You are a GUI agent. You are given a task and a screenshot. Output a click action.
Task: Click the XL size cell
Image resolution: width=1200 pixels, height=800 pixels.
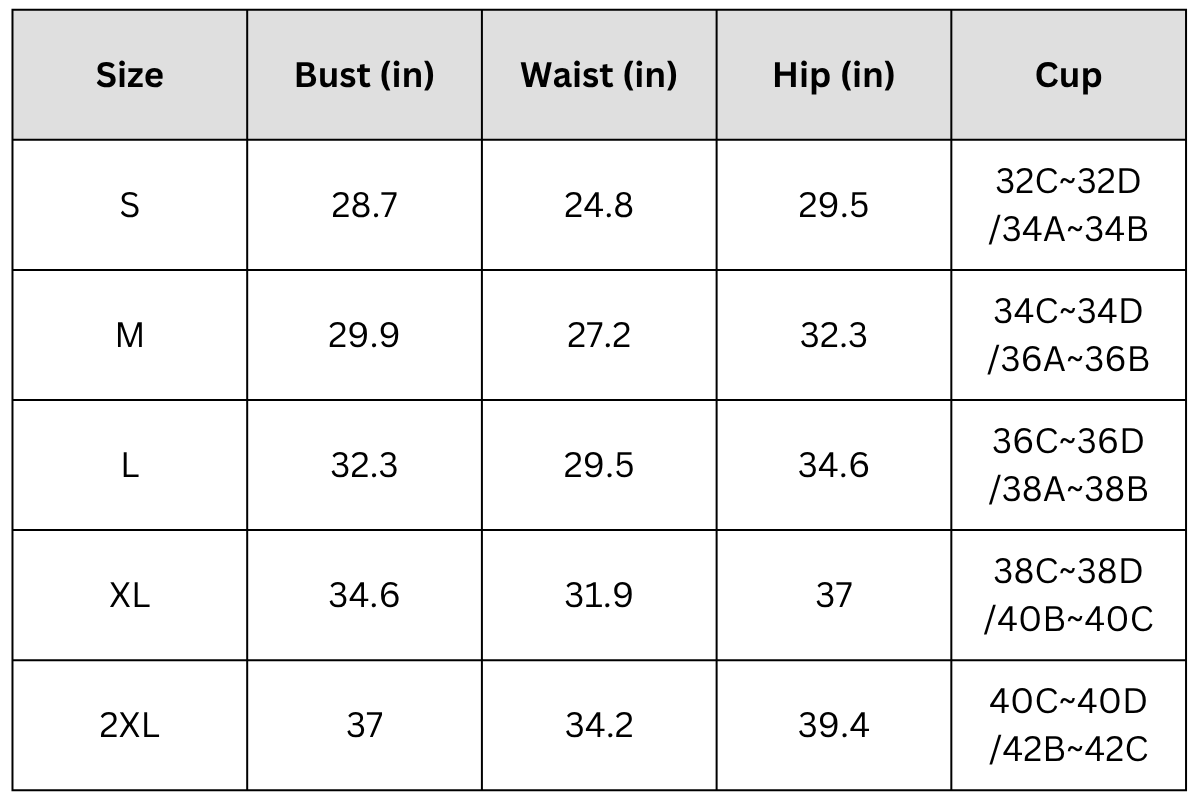[x=130, y=595]
